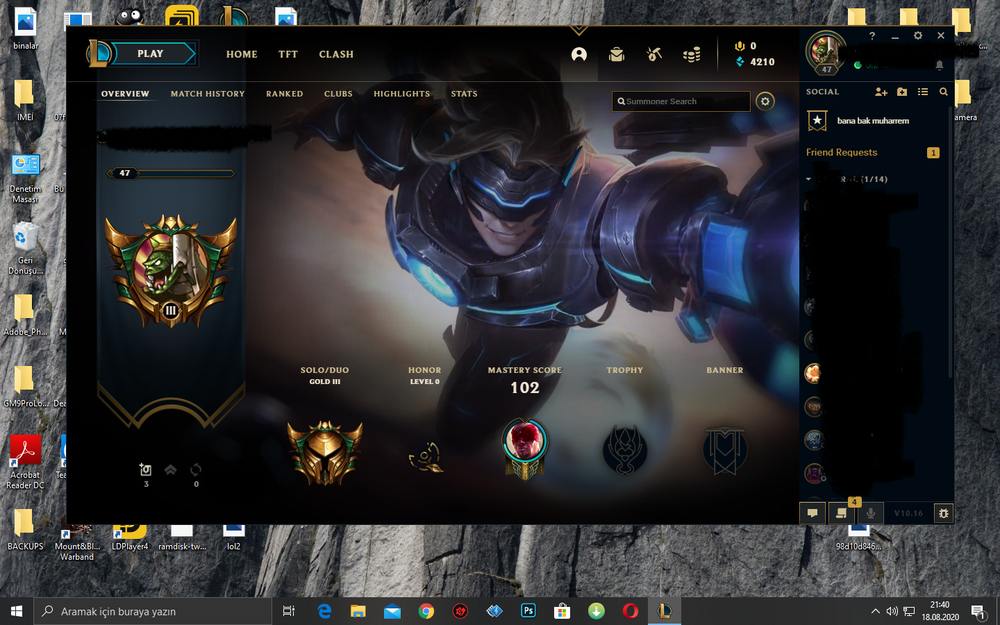Screen dimensions: 1000x625
Task: Click the bug report icon
Action: pos(943,513)
